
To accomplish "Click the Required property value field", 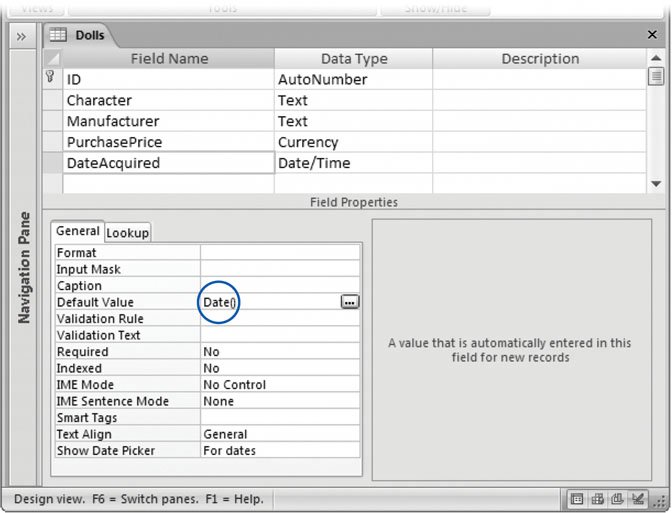I will [x=280, y=352].
